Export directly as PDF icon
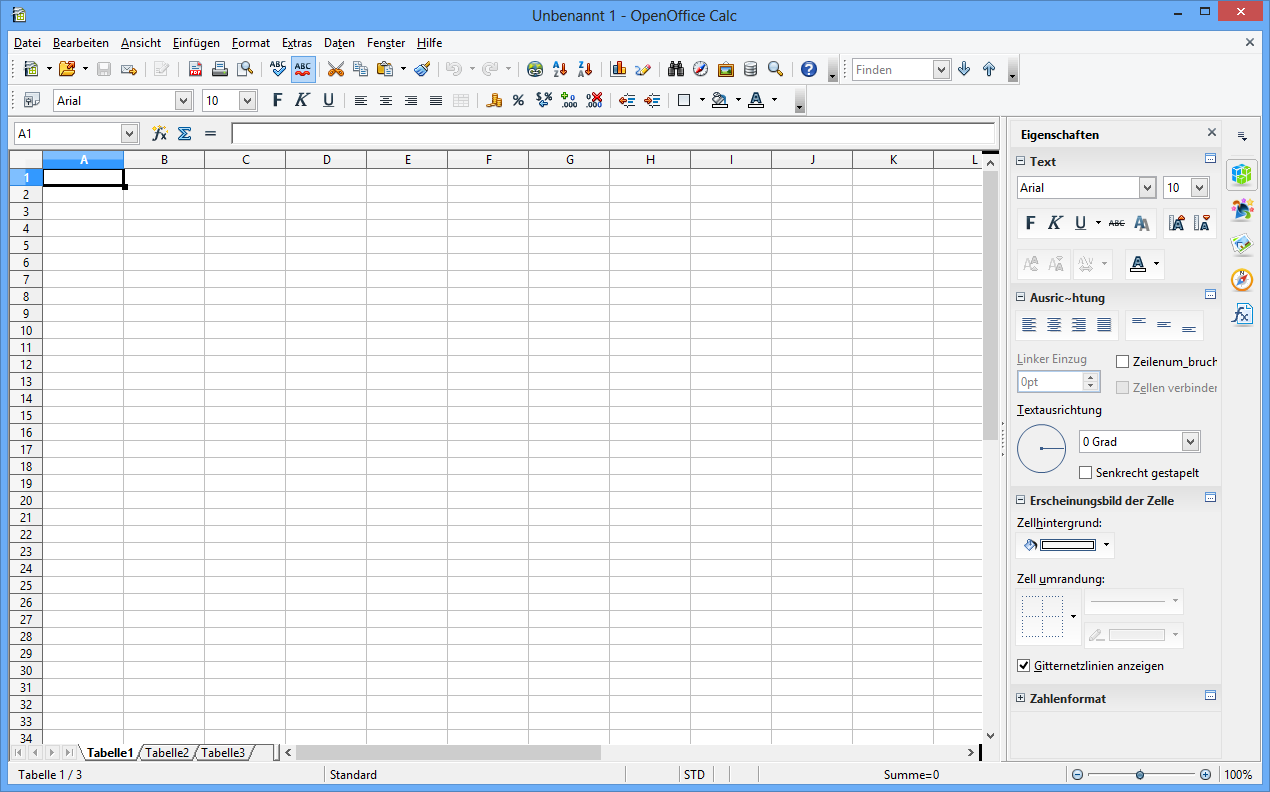Screen dimensions: 1270x792 point(195,69)
